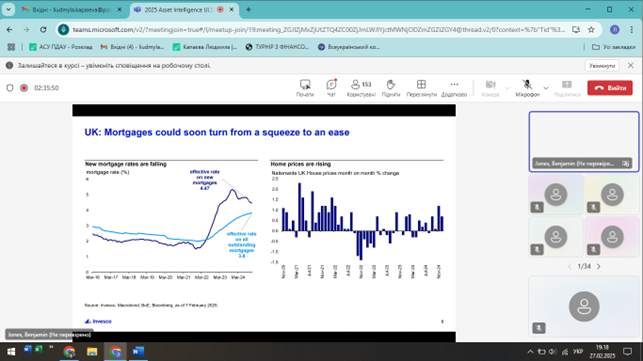Toggle the camera on or off
This screenshot has height=361, width=643.
(490, 88)
